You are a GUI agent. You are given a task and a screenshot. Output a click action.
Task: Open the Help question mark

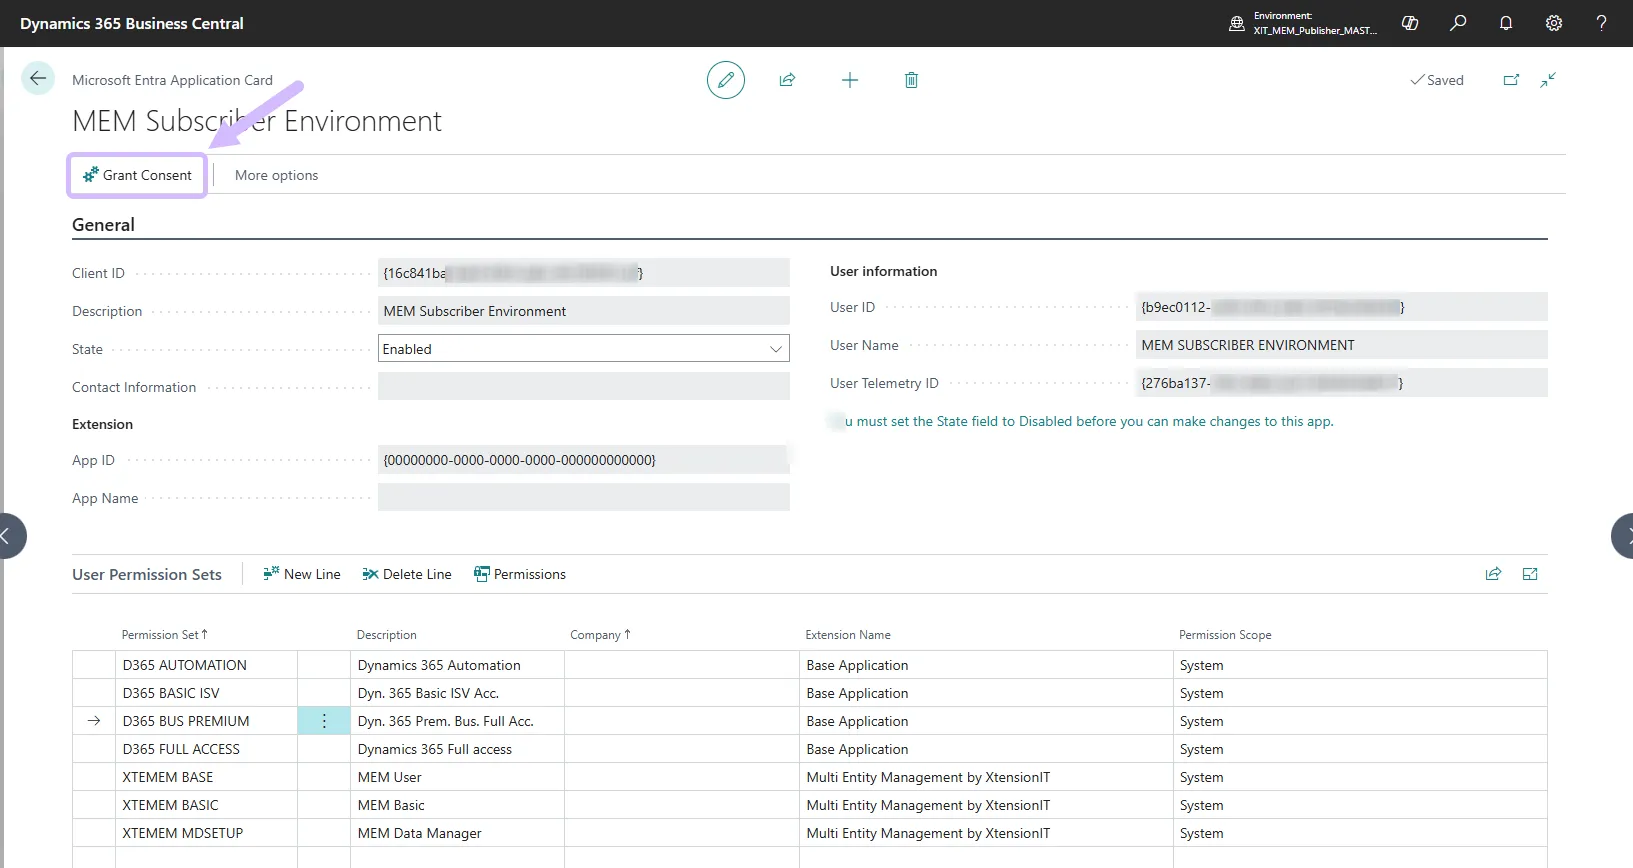coord(1601,23)
